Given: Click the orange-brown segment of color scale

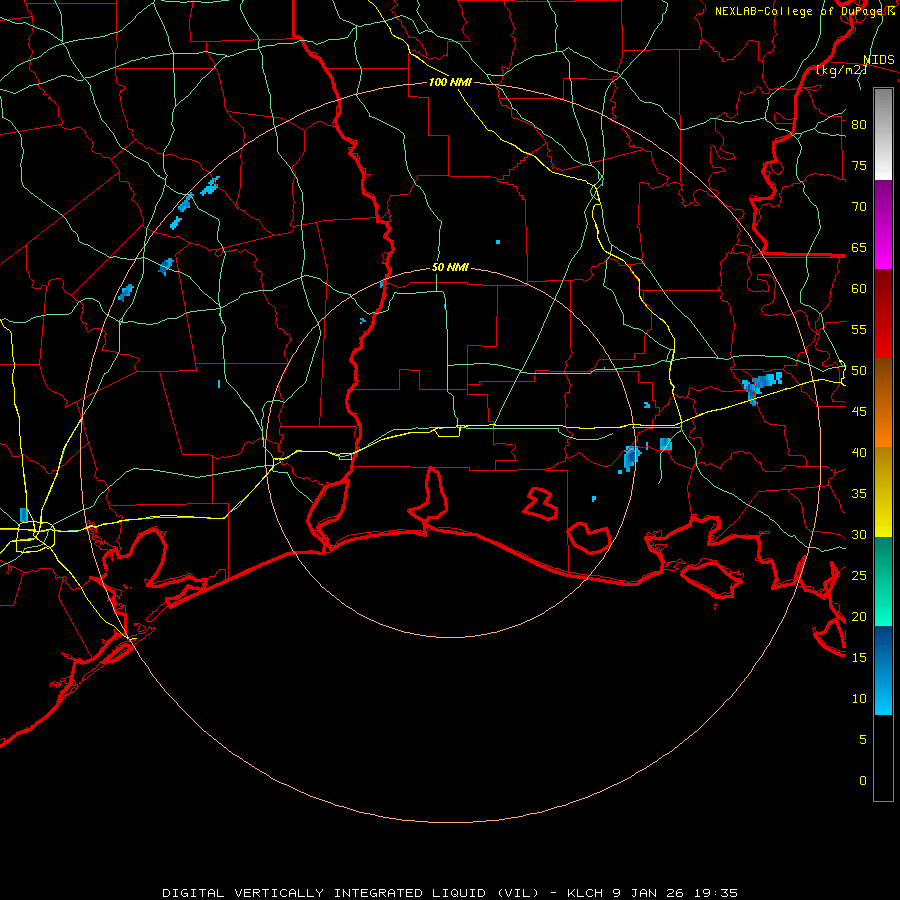Looking at the screenshot, I should pyautogui.click(x=883, y=403).
